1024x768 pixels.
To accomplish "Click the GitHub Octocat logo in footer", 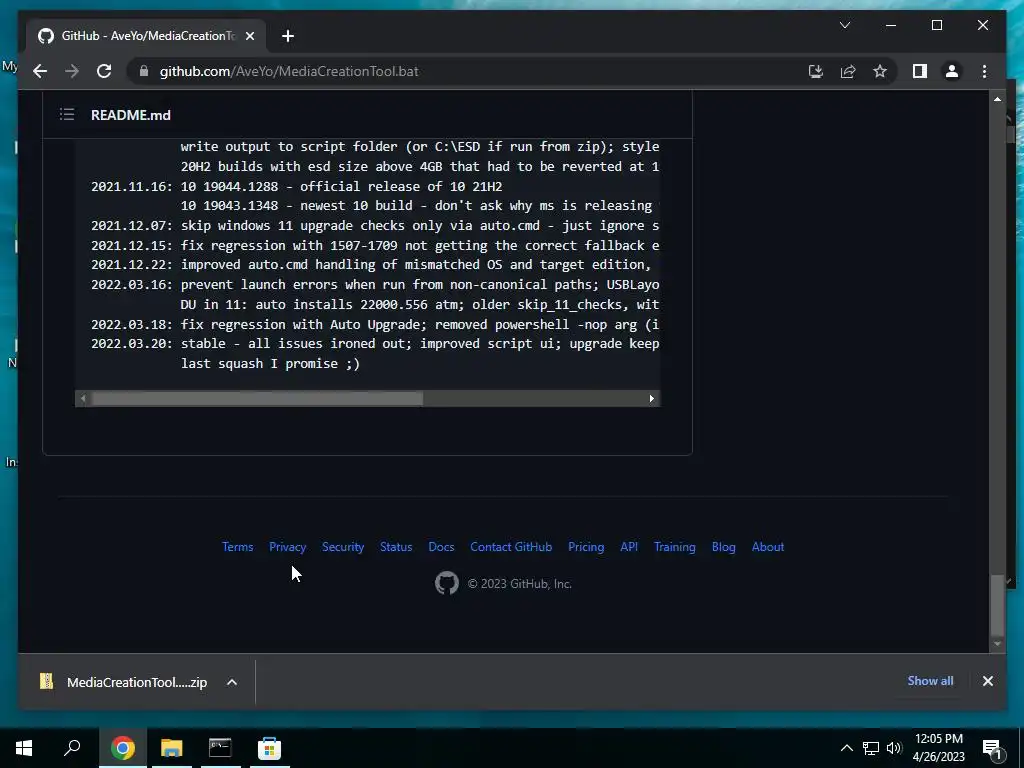I will coord(447,583).
